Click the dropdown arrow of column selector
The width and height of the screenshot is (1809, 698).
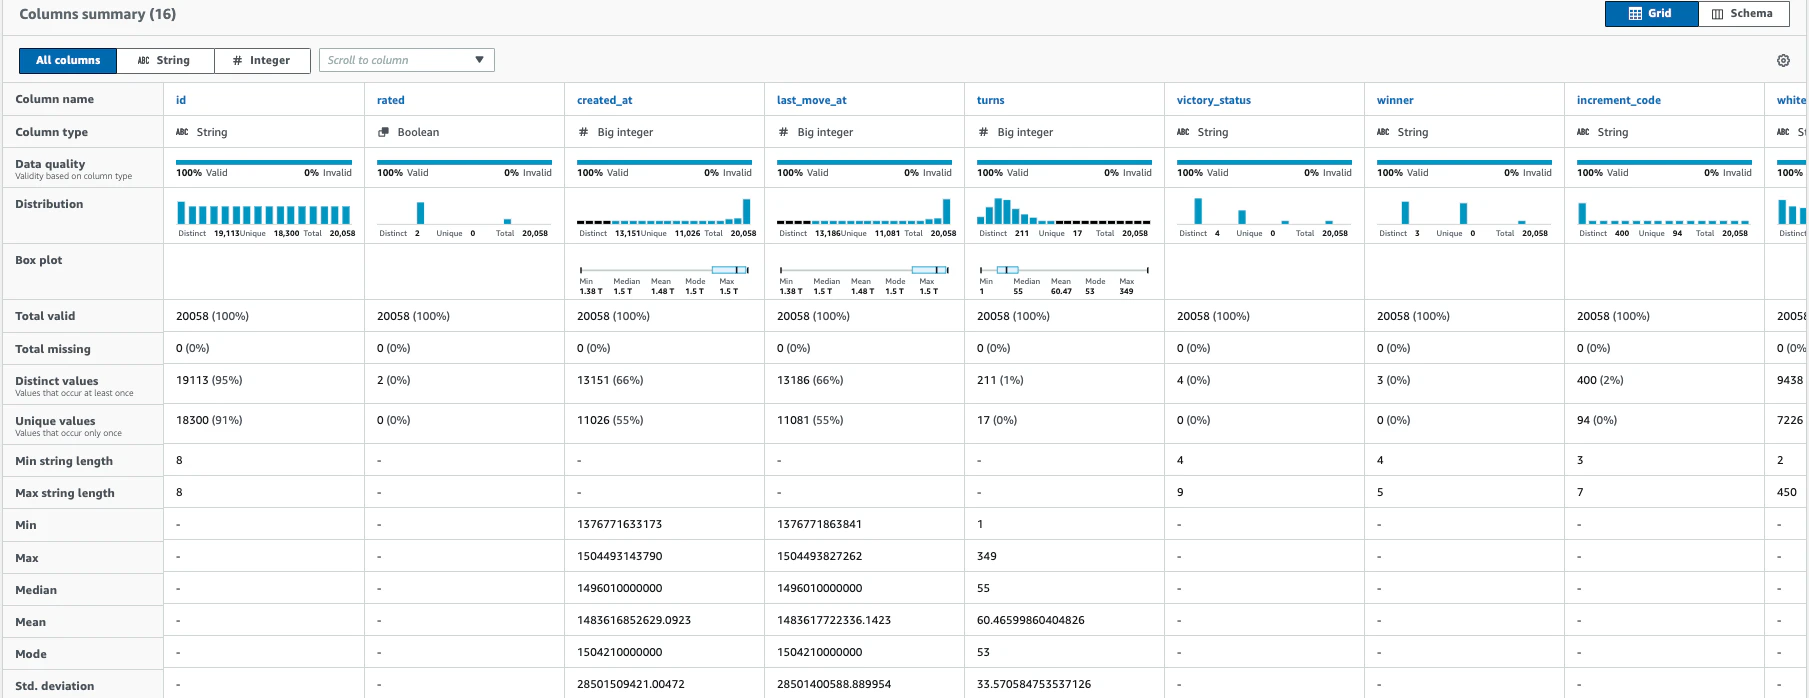tap(480, 61)
